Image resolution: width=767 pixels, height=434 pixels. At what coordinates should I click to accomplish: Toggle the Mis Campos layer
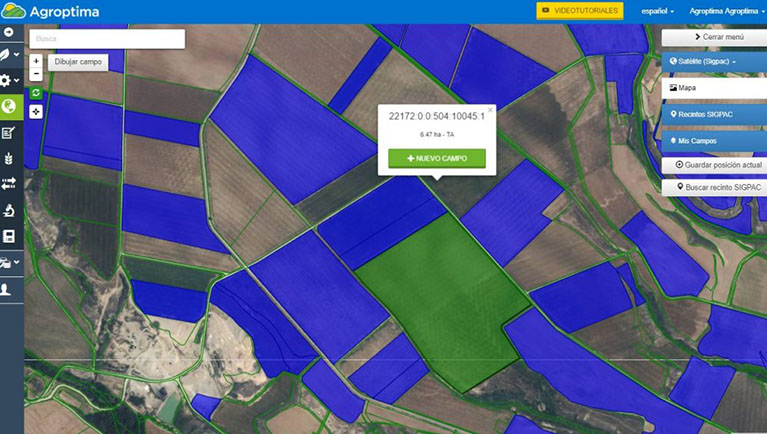pyautogui.click(x=712, y=141)
